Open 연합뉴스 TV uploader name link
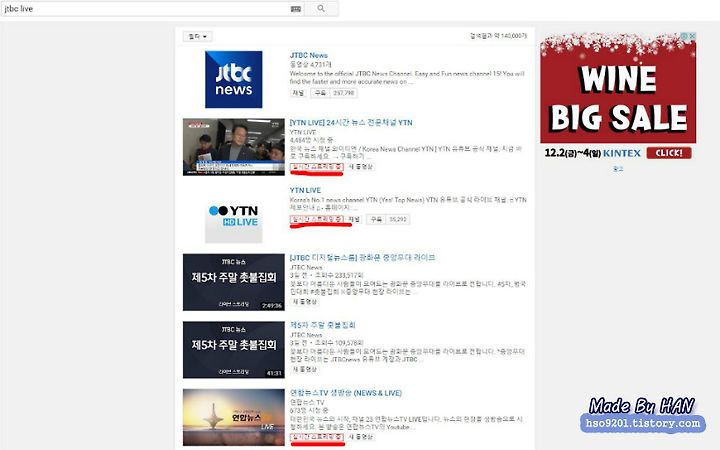This screenshot has width=720, height=450. coord(307,402)
